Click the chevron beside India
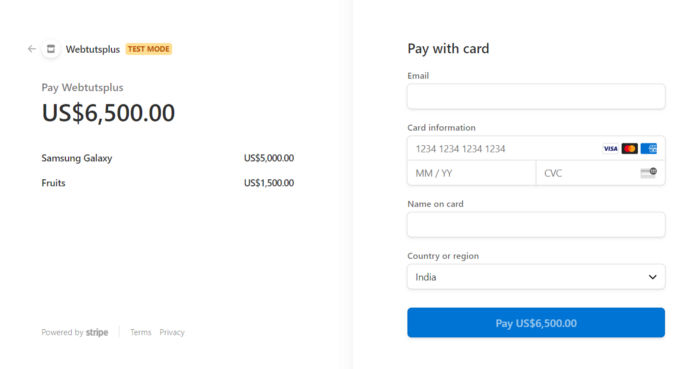The image size is (700, 369). coord(652,277)
